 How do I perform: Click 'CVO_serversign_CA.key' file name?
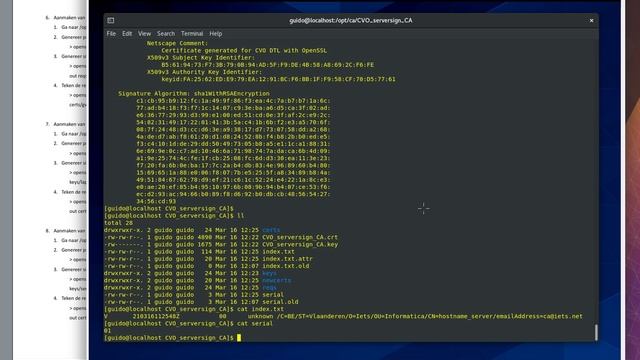click(300, 244)
